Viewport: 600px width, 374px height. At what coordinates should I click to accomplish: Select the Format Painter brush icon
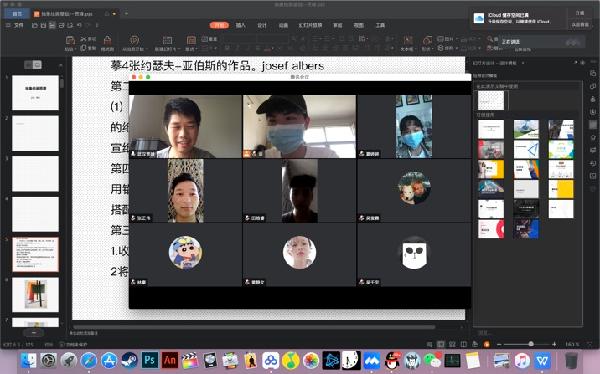108,41
